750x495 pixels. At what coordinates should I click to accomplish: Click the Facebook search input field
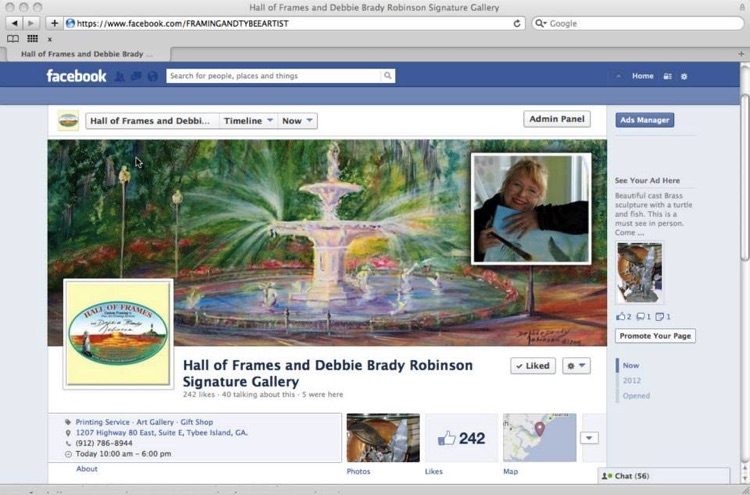(274, 76)
